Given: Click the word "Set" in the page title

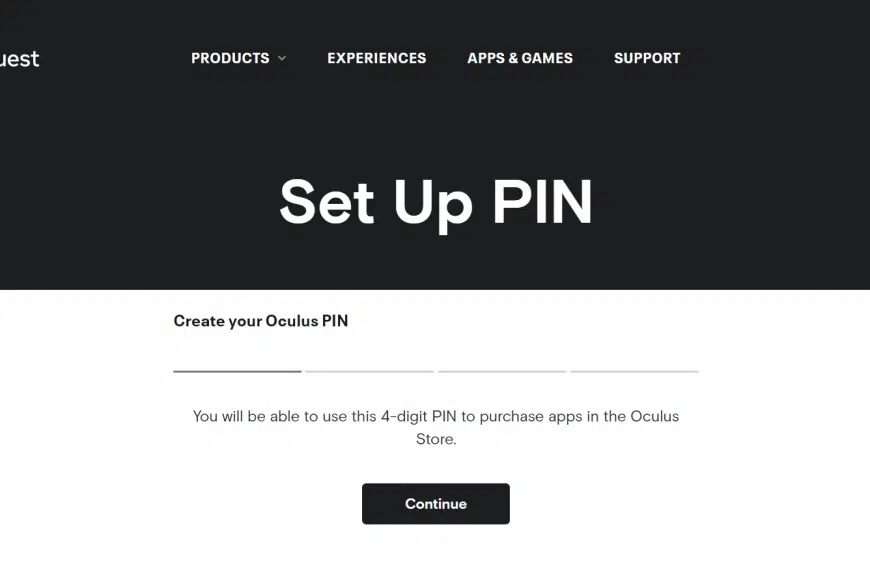Looking at the screenshot, I should [327, 202].
